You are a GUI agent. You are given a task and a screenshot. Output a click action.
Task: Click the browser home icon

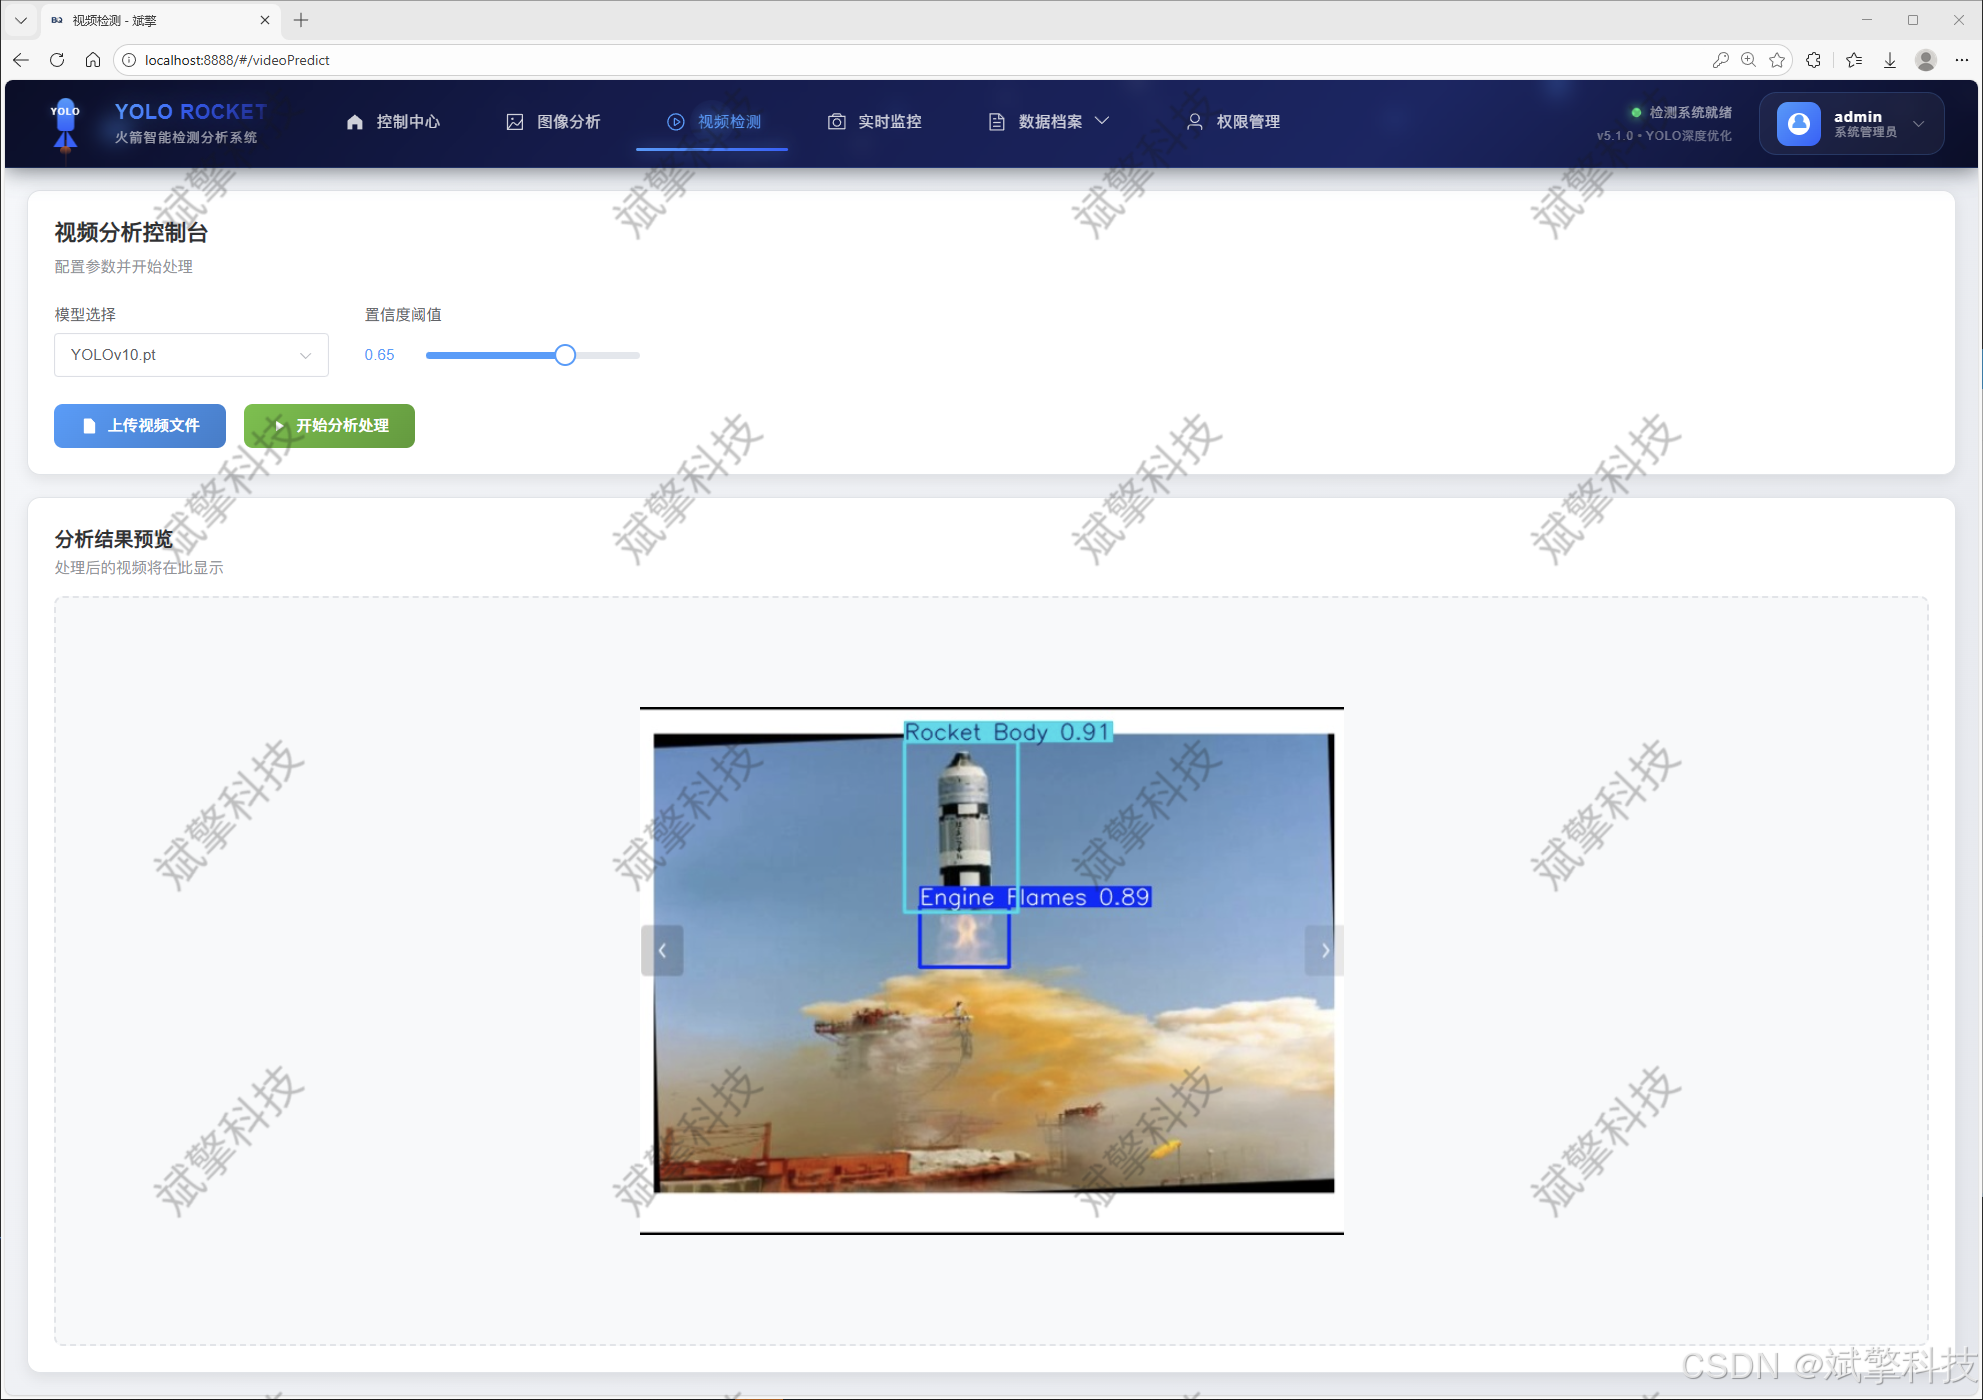(x=93, y=60)
